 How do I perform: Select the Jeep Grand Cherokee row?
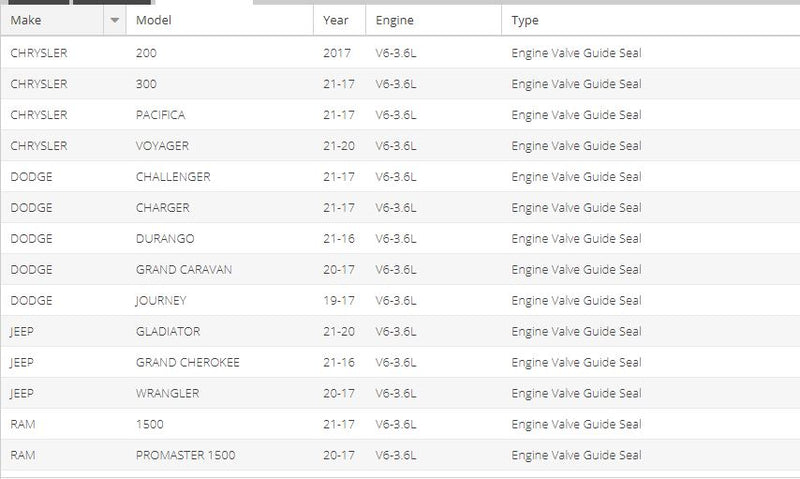[x=400, y=362]
